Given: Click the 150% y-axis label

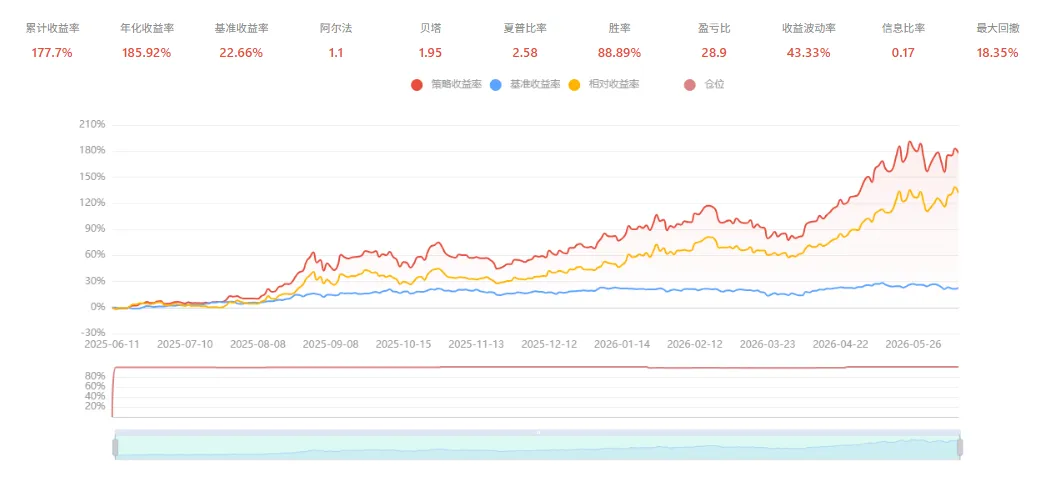Looking at the screenshot, I should pos(93,177).
